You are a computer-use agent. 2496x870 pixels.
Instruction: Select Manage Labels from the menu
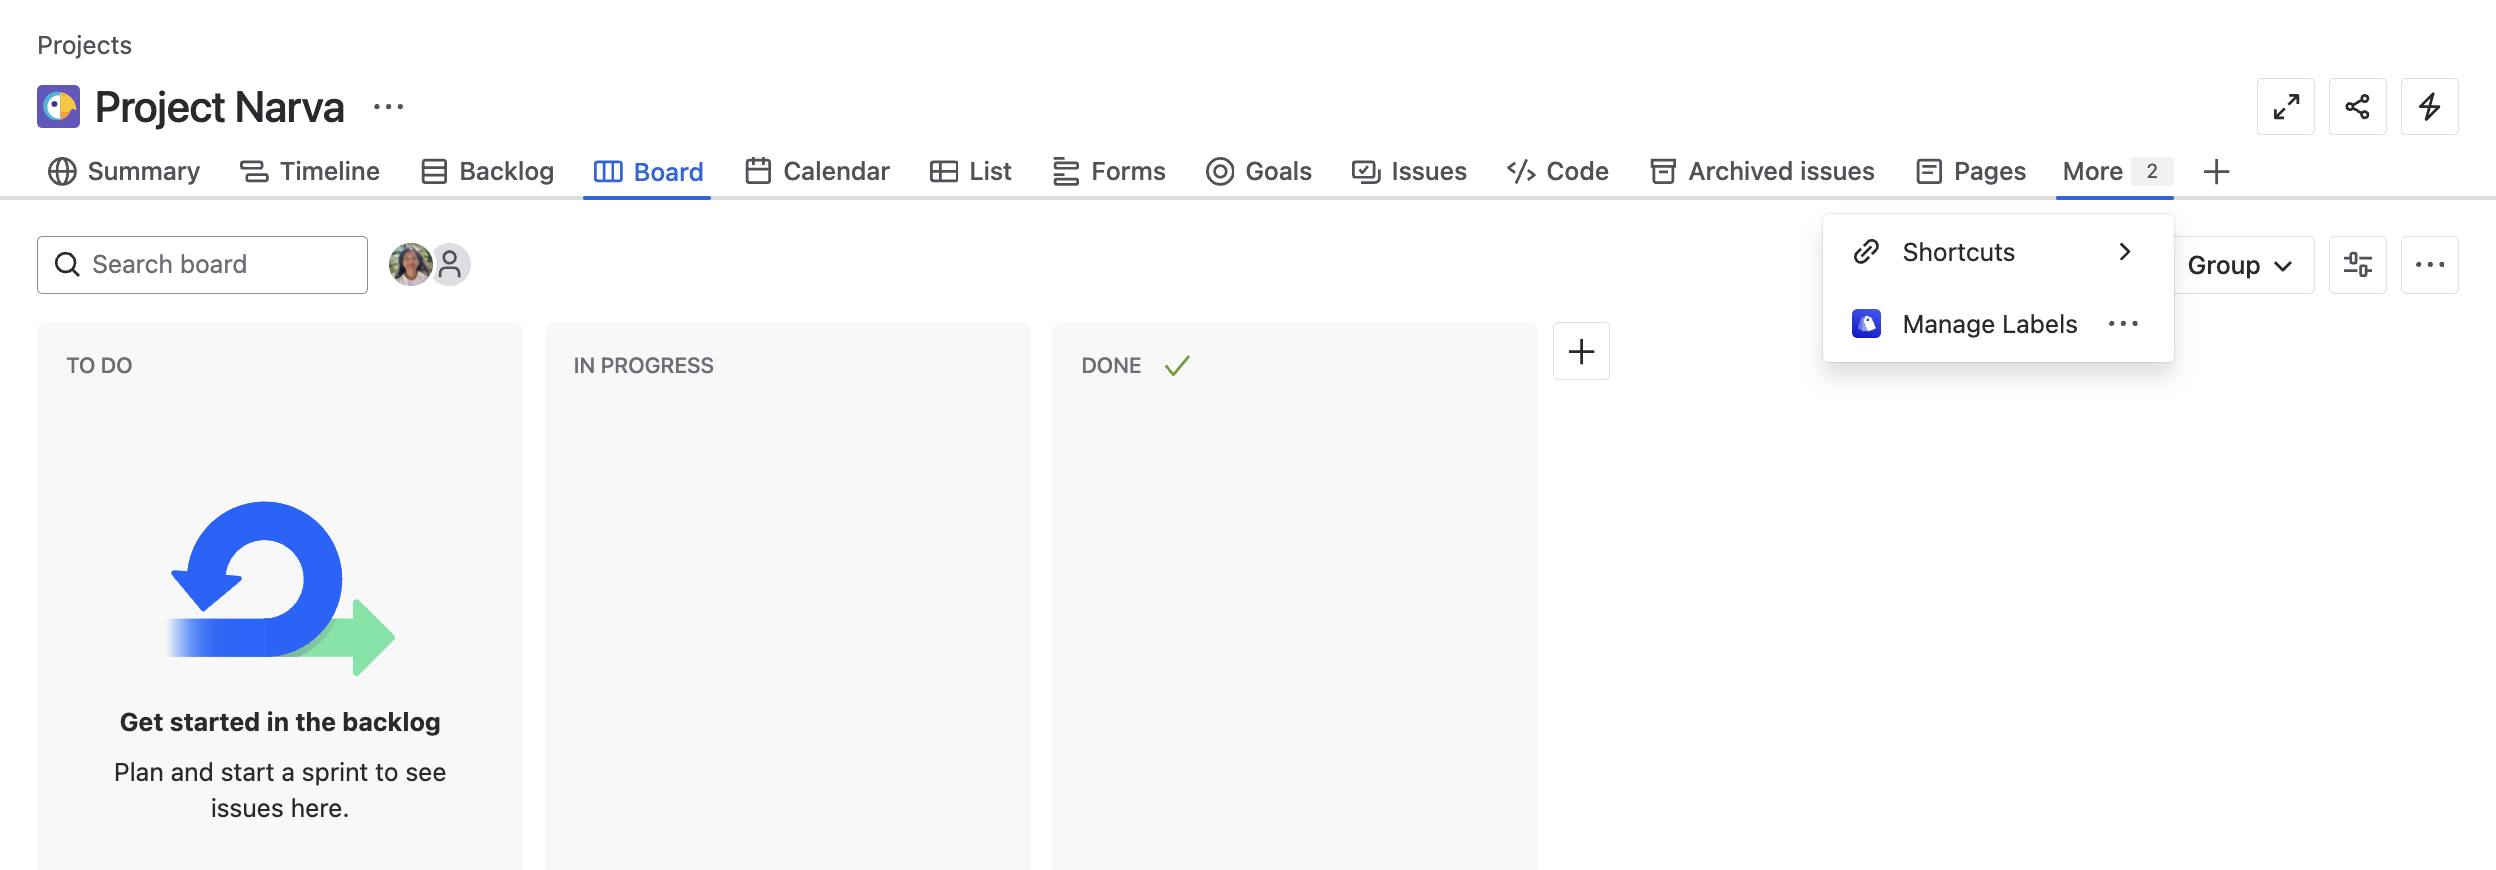click(1988, 324)
